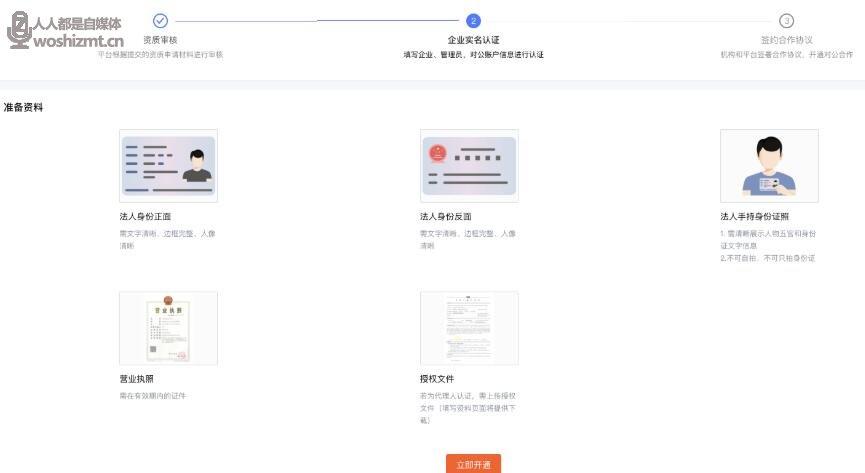Click the step 3 number circle
865x473 pixels.
786,21
